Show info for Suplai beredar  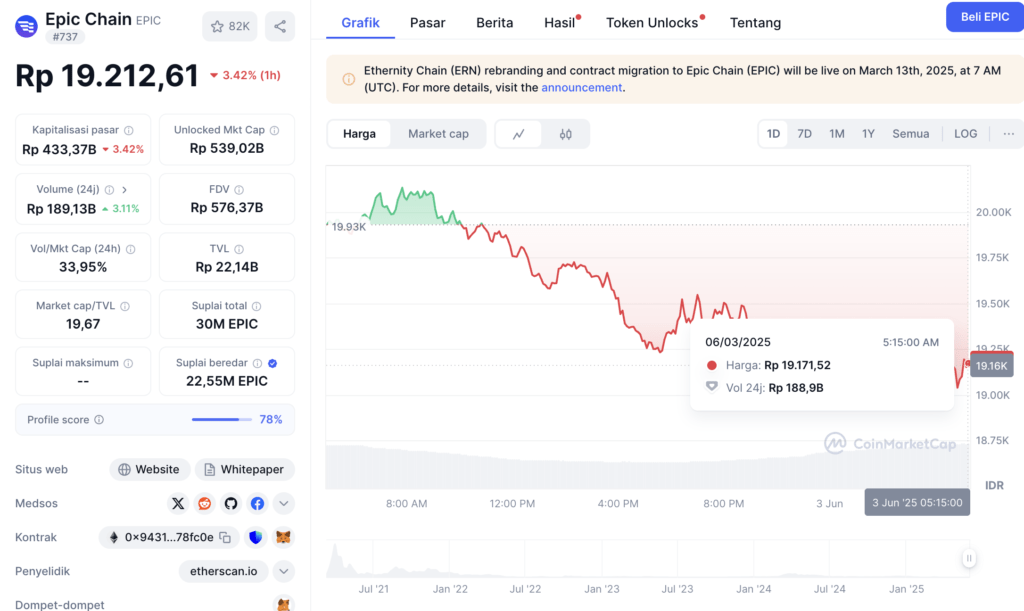[x=257, y=363]
